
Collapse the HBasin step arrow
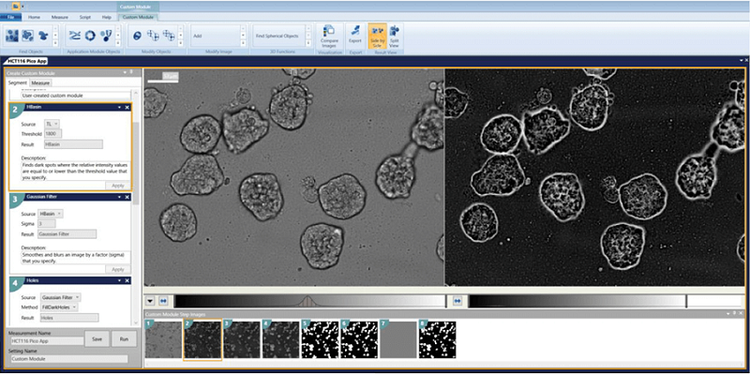point(119,108)
